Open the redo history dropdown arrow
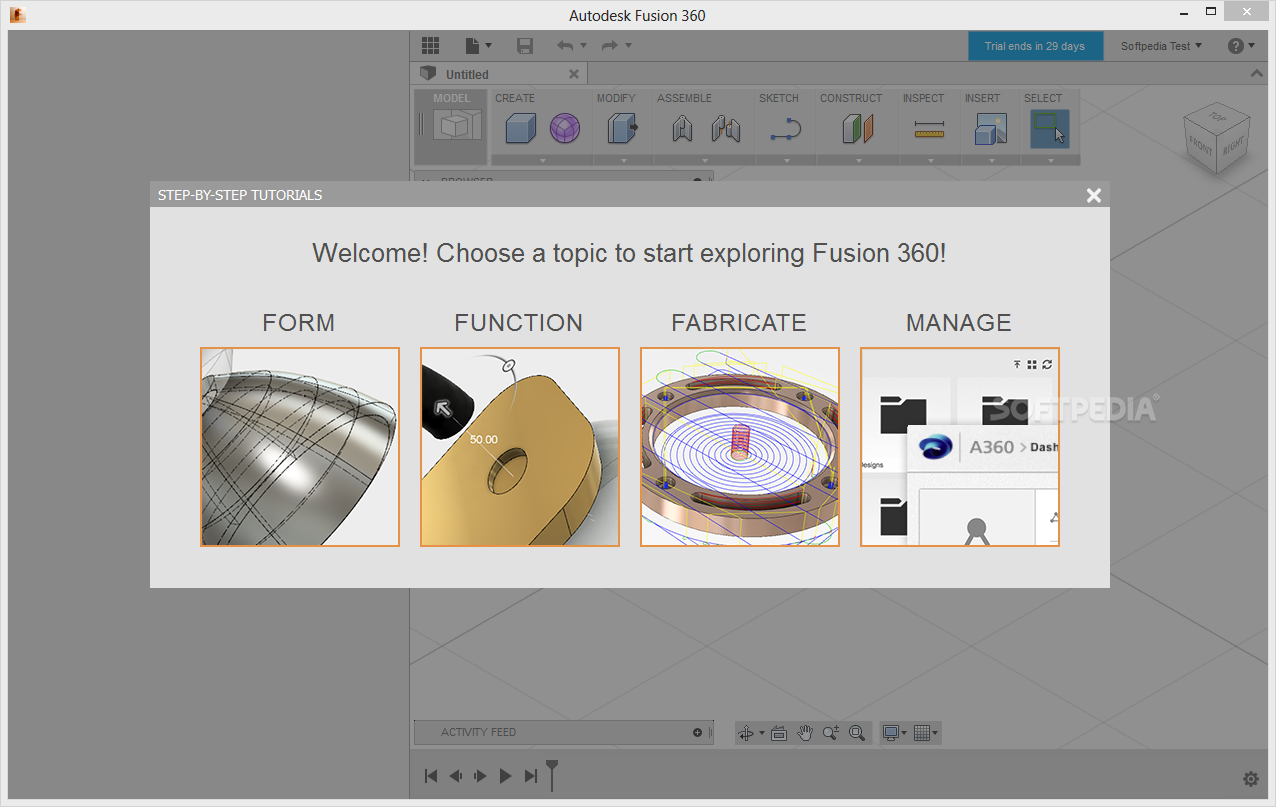The height and width of the screenshot is (807, 1276). [628, 46]
